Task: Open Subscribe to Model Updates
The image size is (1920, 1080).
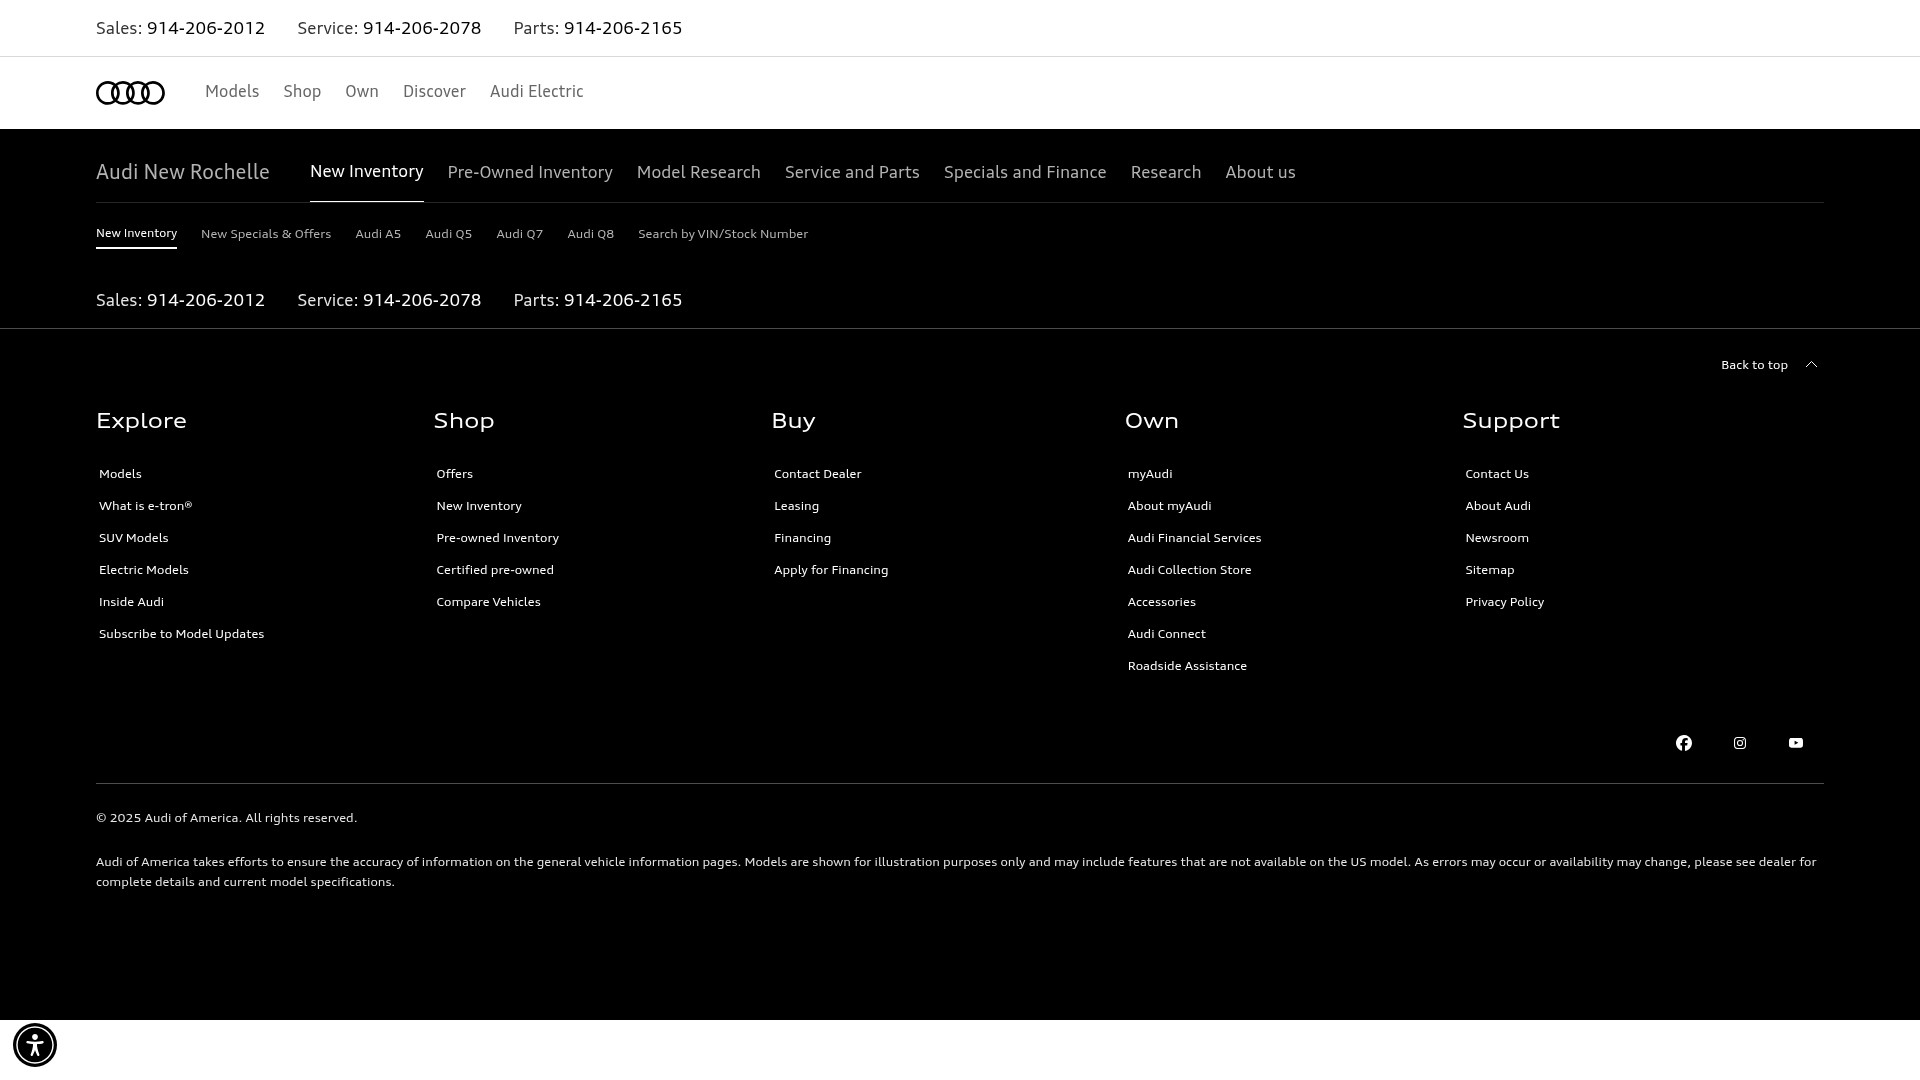Action: [x=181, y=634]
